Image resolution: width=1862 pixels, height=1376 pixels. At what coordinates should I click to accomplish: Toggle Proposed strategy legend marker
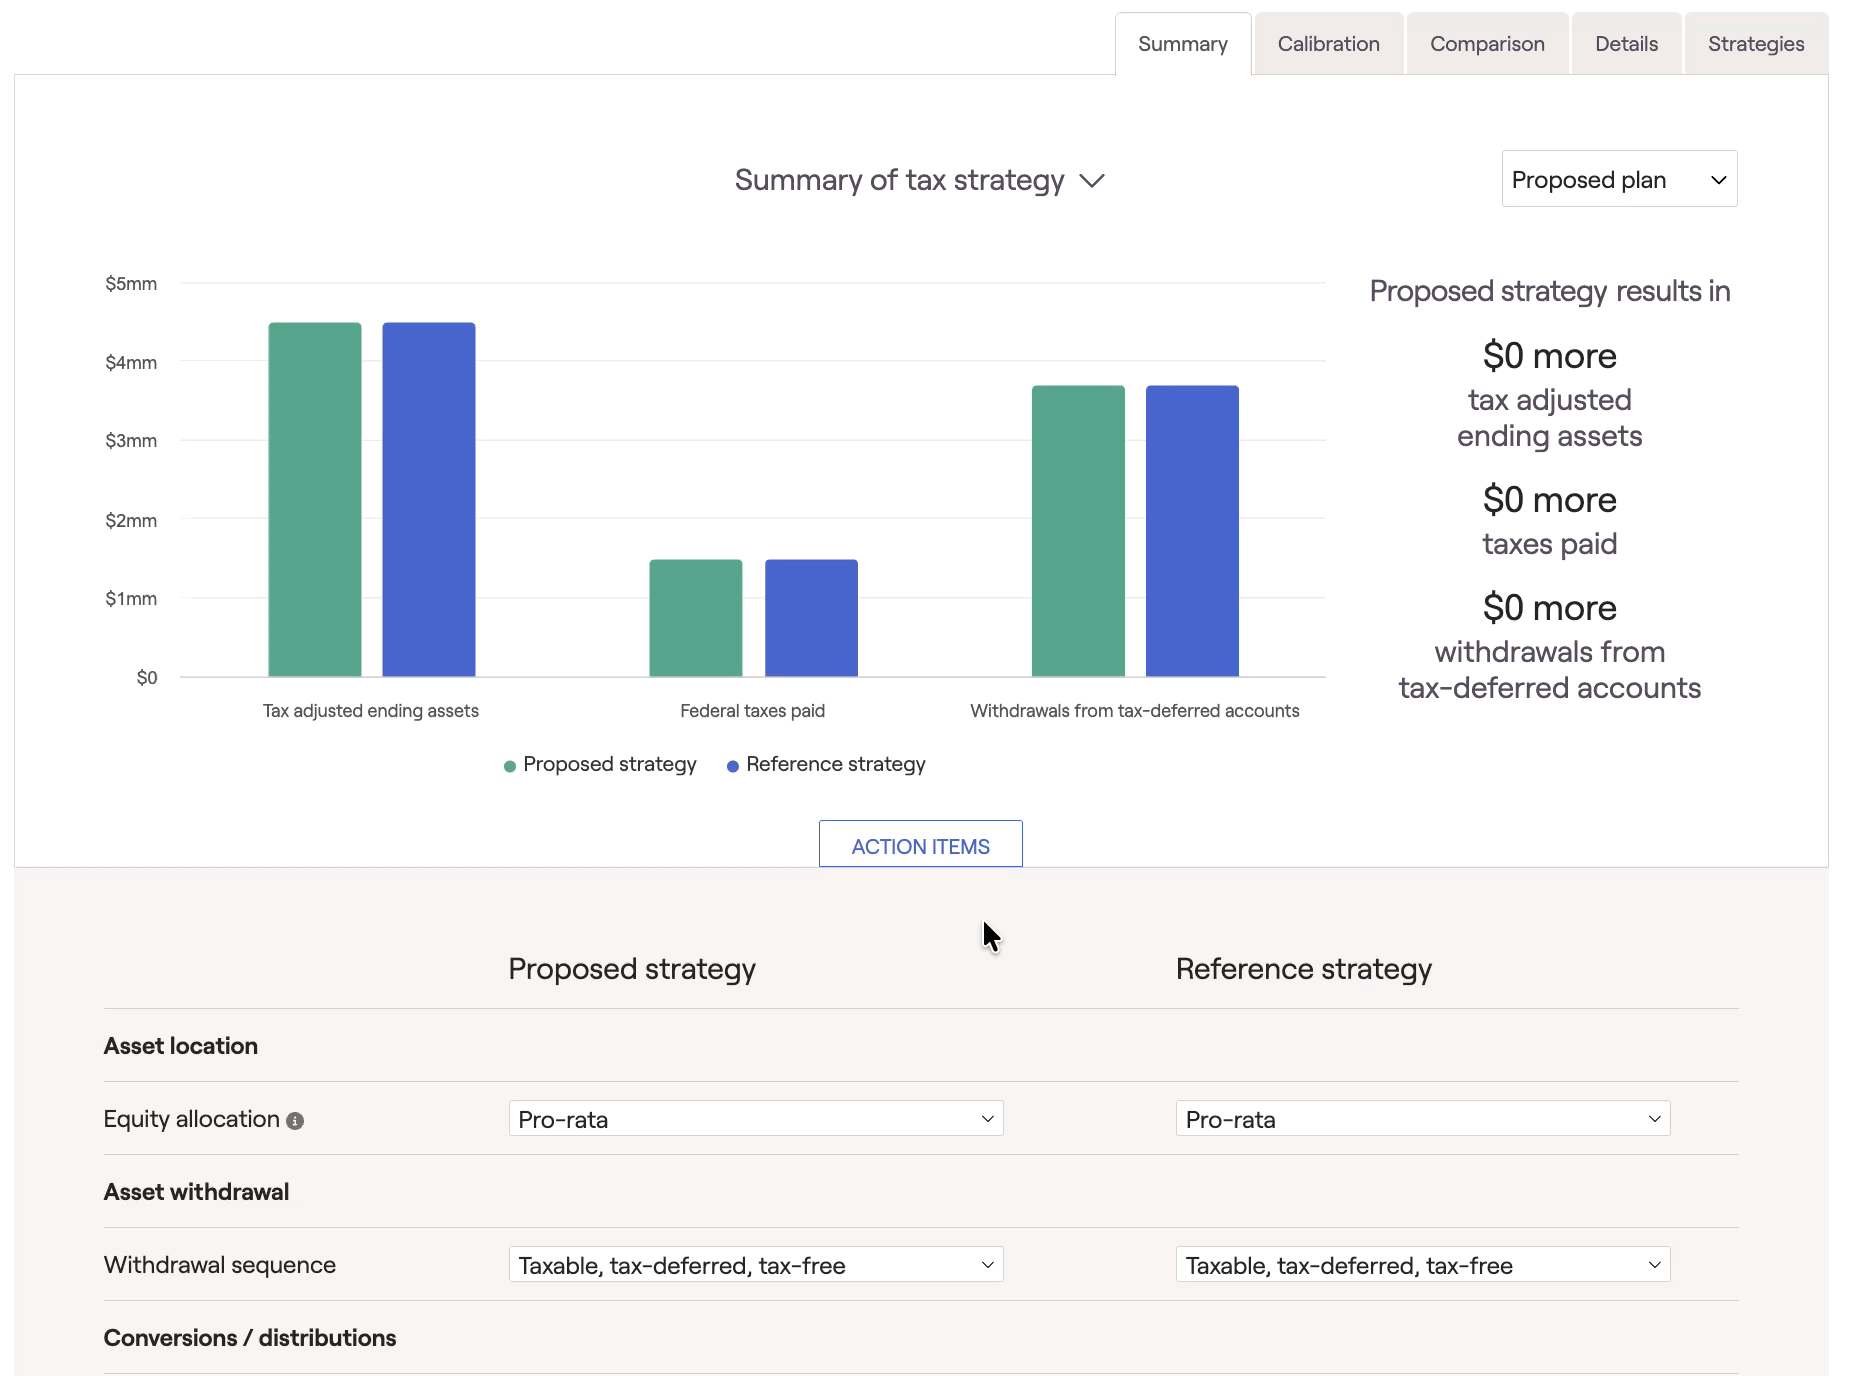pyautogui.click(x=510, y=766)
